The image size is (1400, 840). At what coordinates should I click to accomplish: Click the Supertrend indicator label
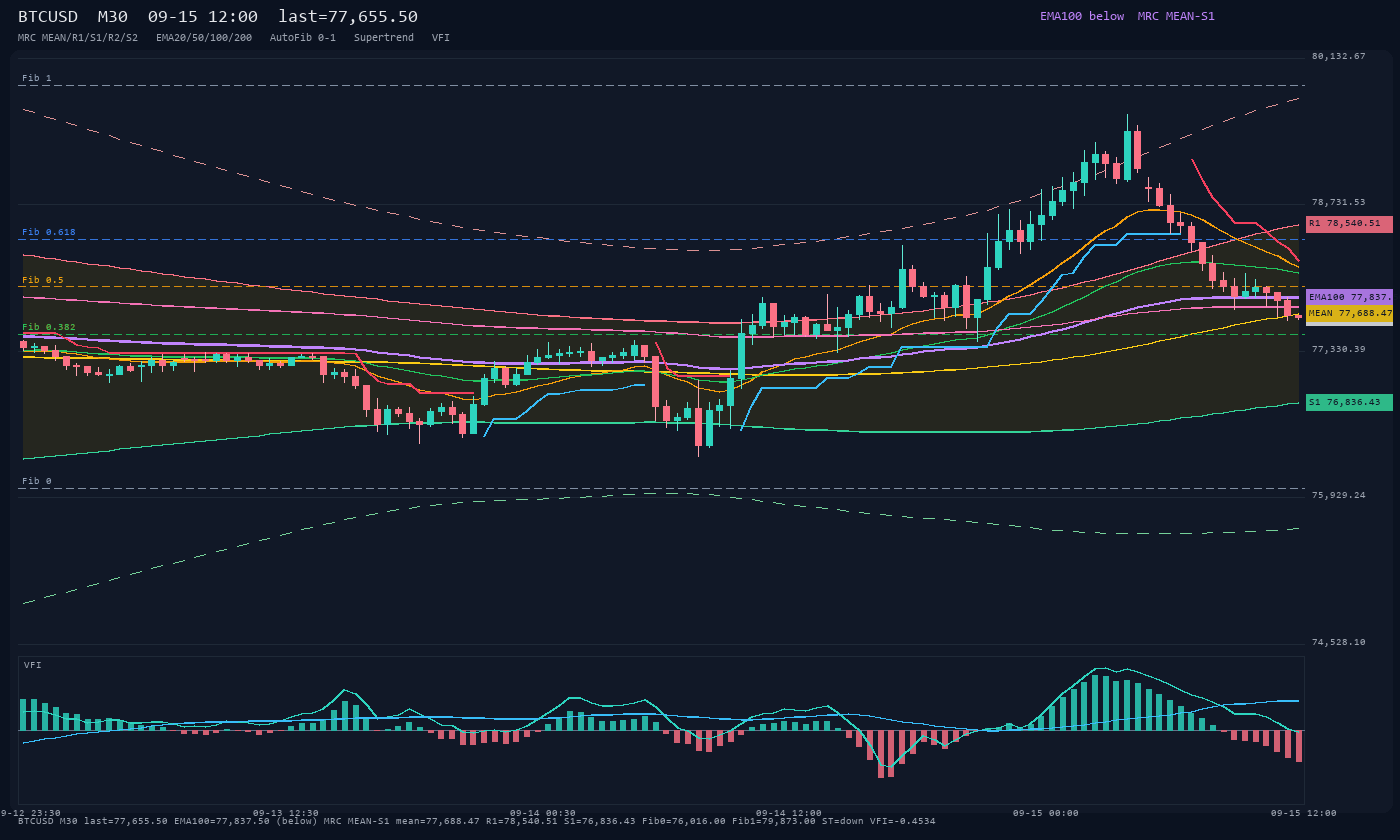(384, 37)
